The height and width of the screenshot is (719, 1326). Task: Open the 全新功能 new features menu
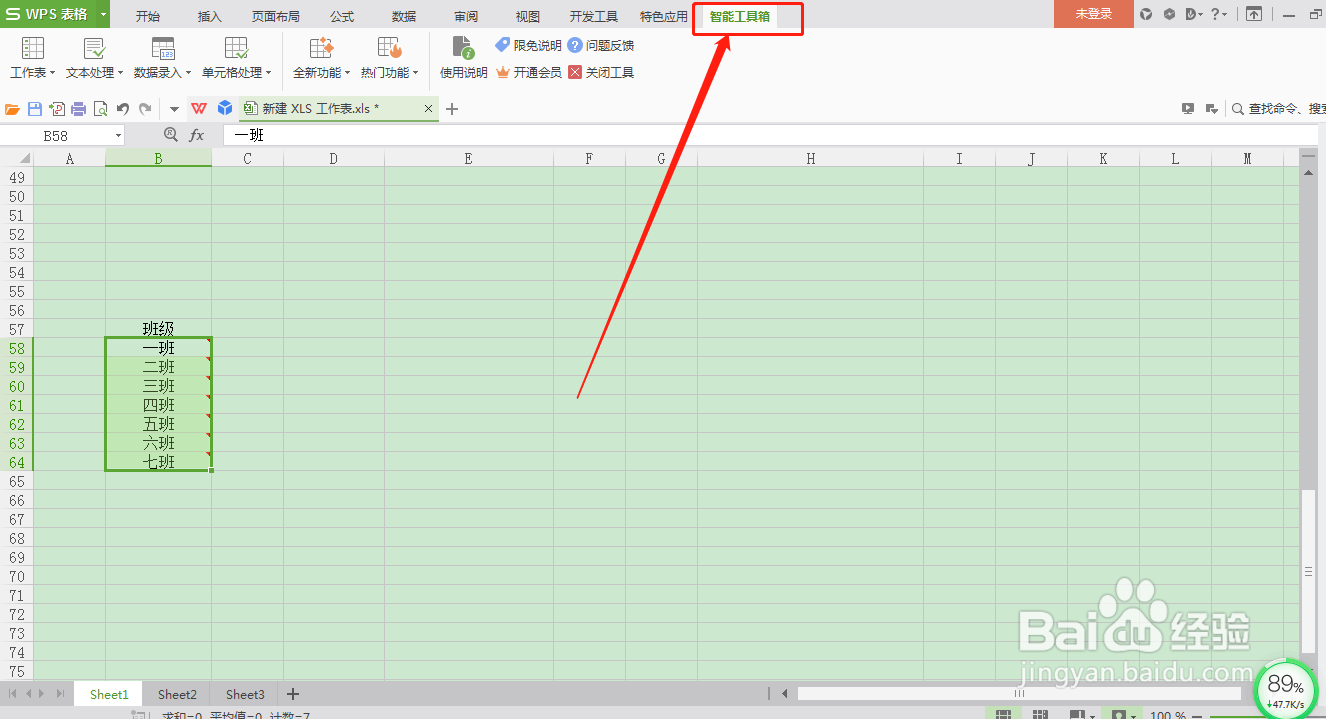click(x=322, y=58)
